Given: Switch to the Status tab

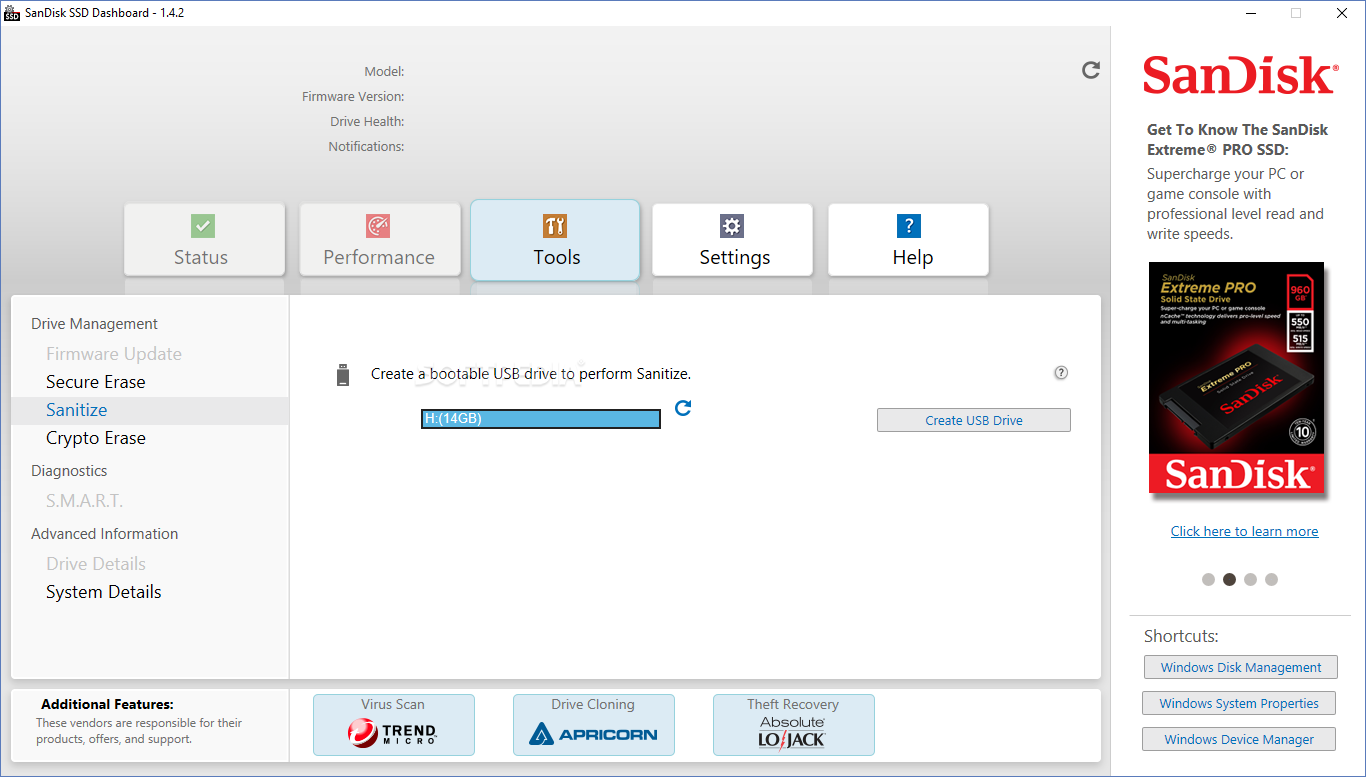Looking at the screenshot, I should 204,240.
